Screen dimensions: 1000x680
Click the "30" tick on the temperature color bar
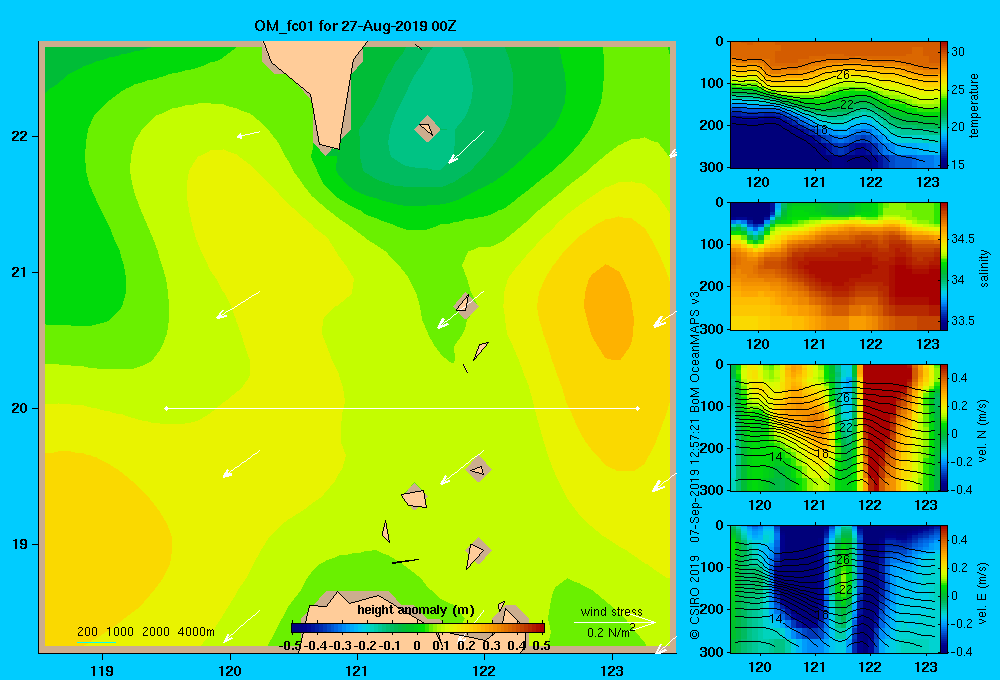click(957, 52)
